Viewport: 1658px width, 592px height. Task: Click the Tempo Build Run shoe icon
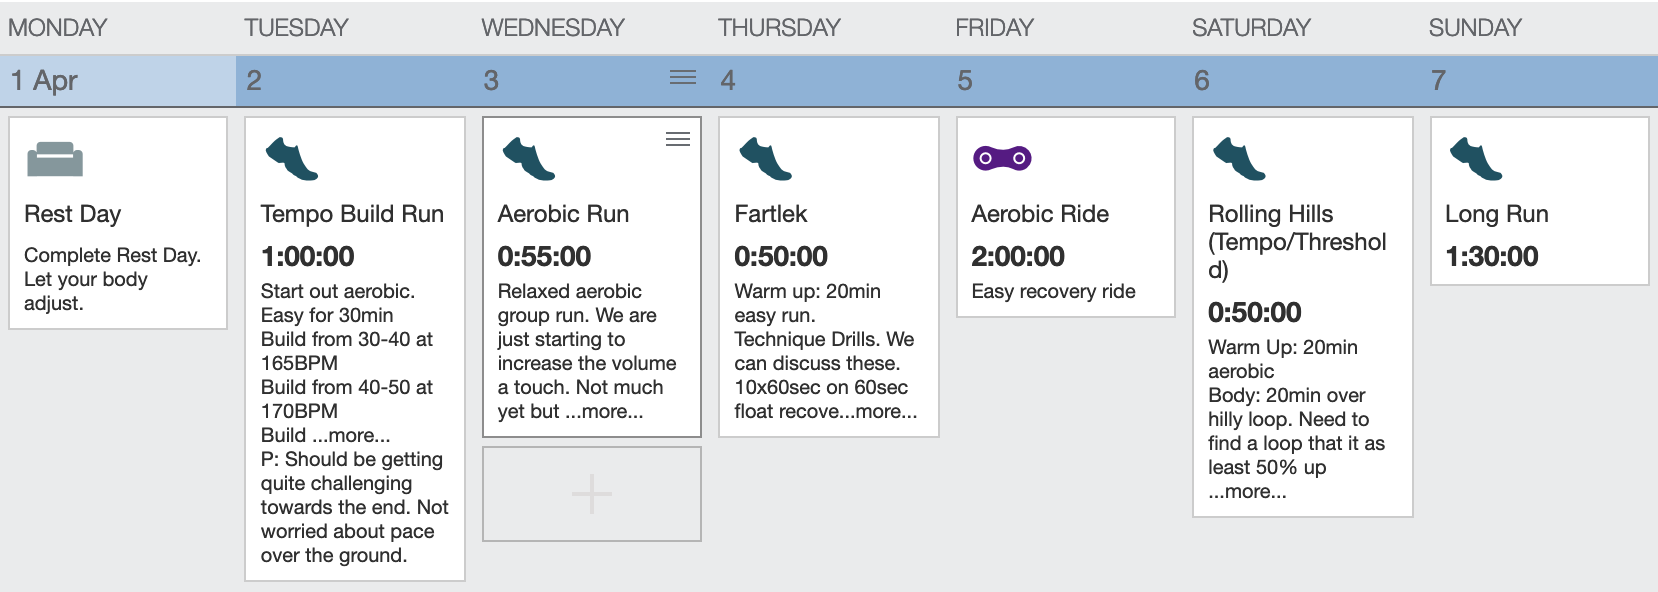click(x=291, y=159)
